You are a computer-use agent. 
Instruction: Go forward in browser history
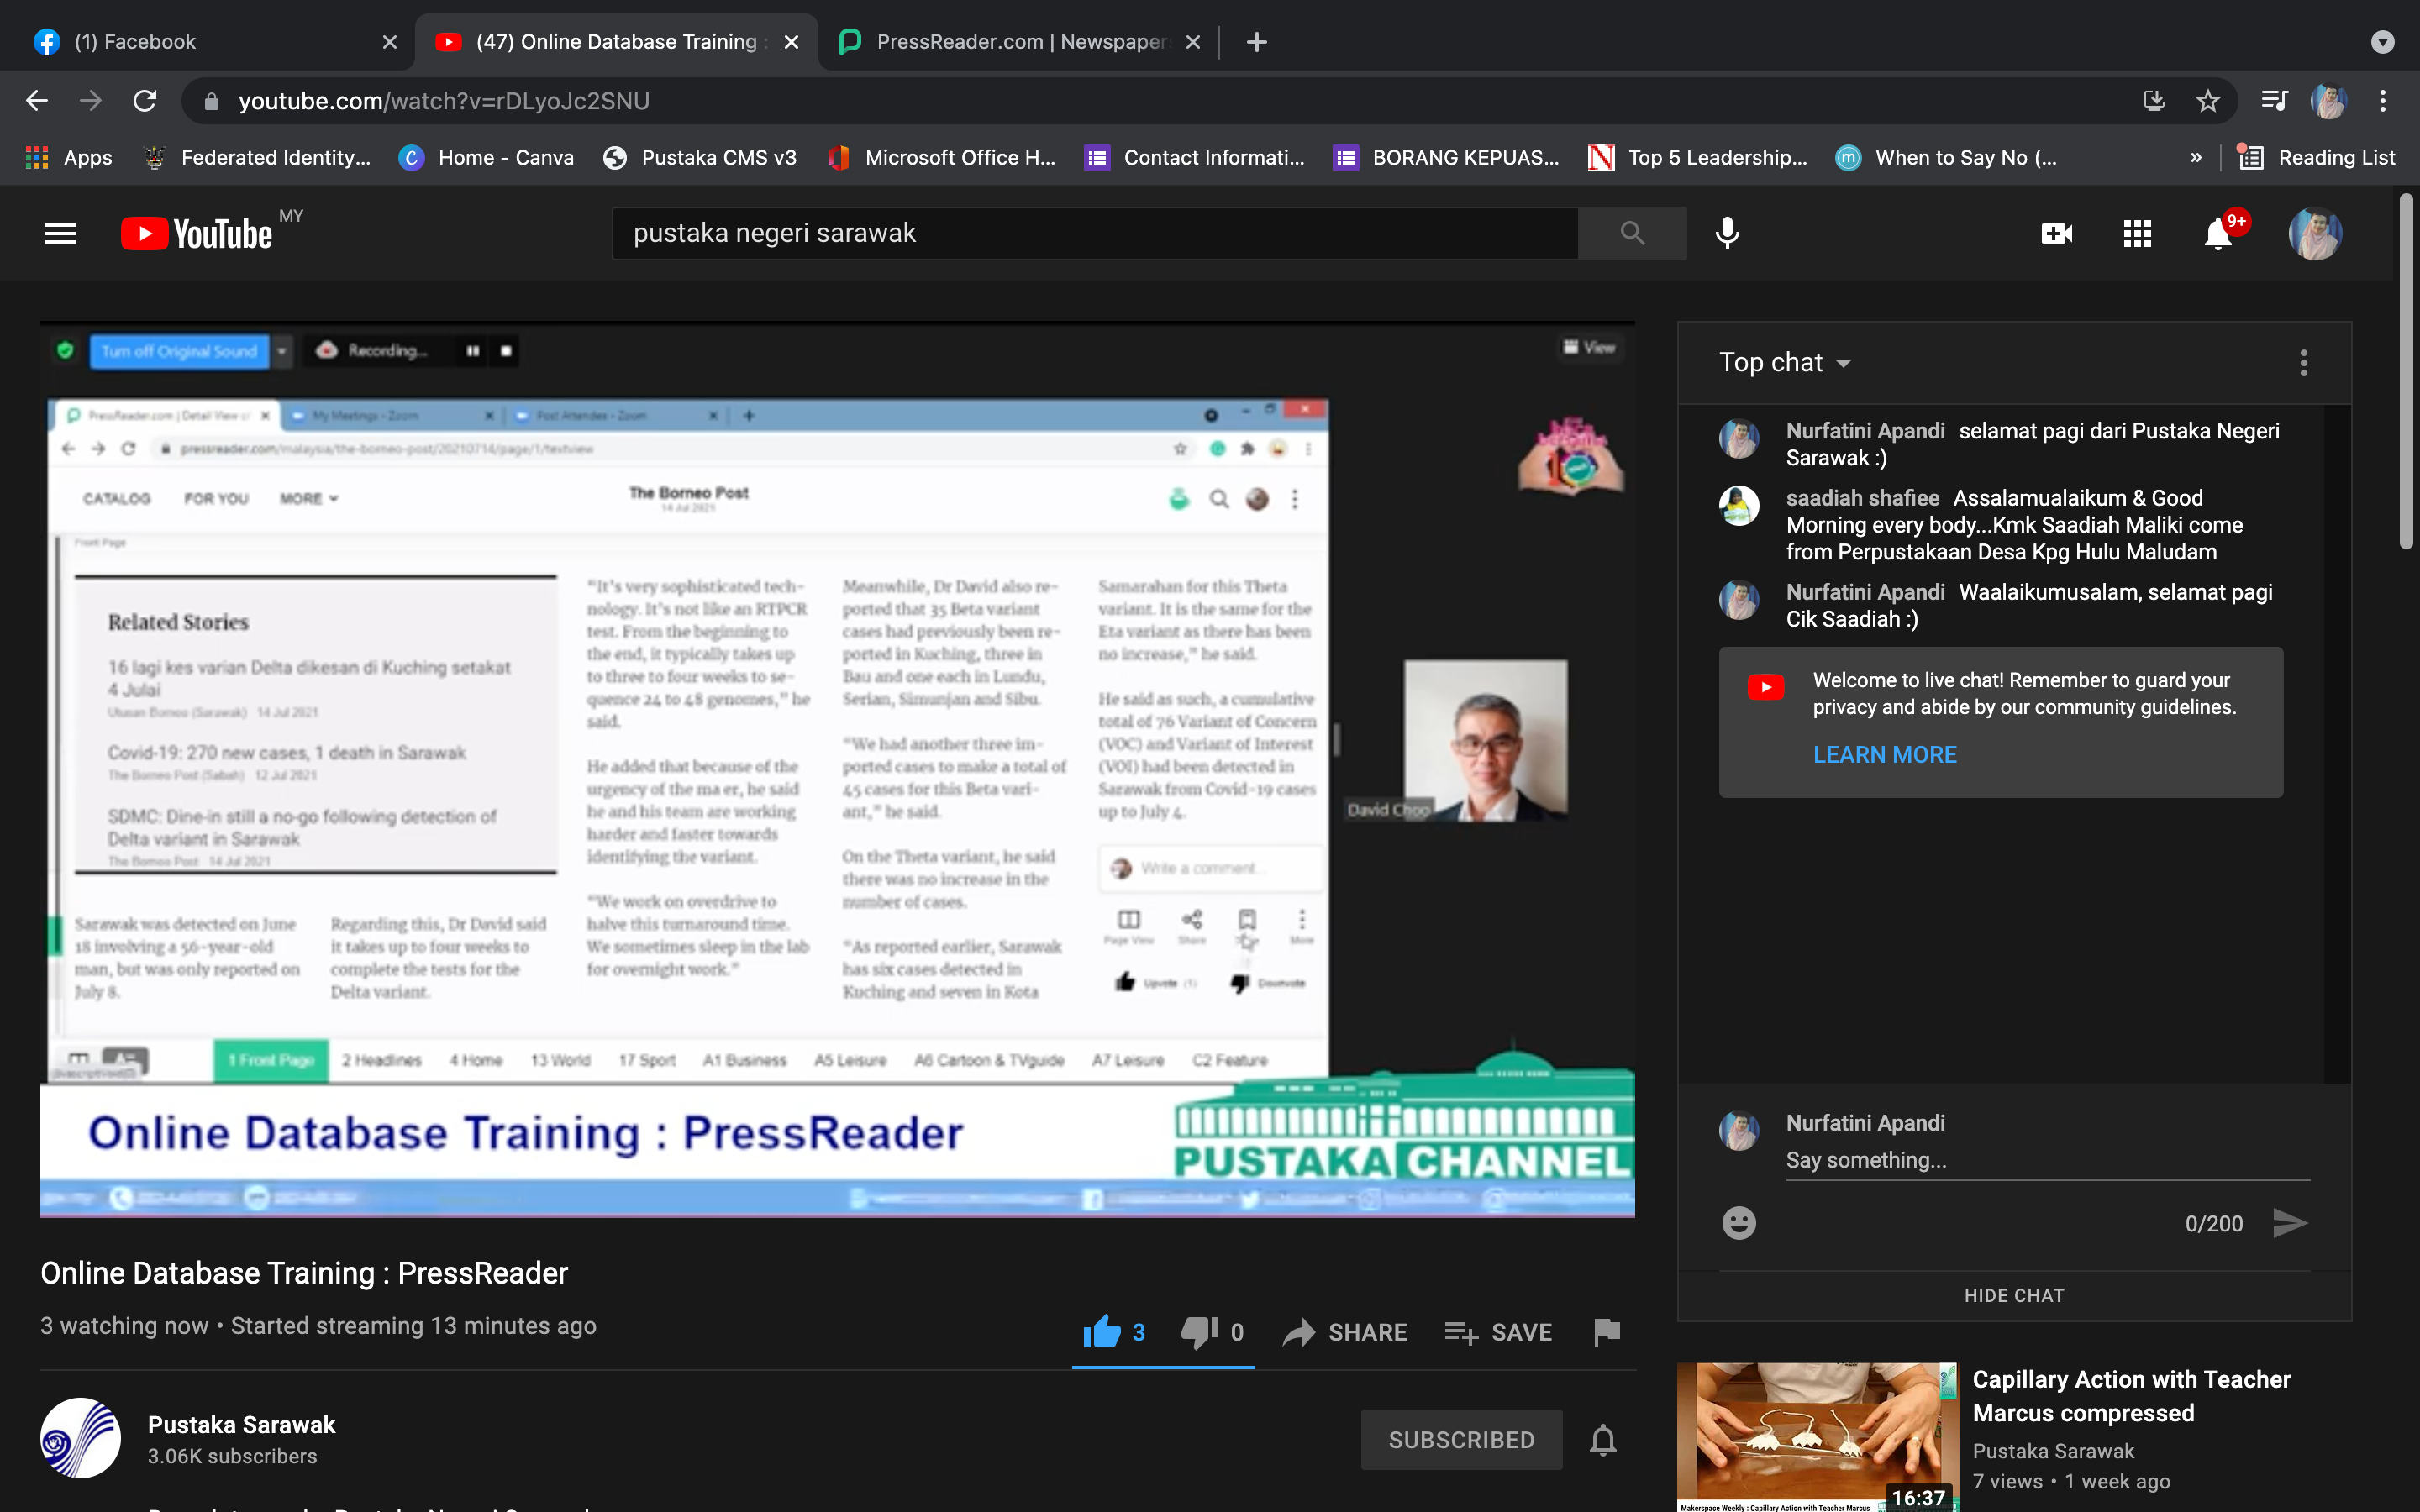click(x=91, y=101)
